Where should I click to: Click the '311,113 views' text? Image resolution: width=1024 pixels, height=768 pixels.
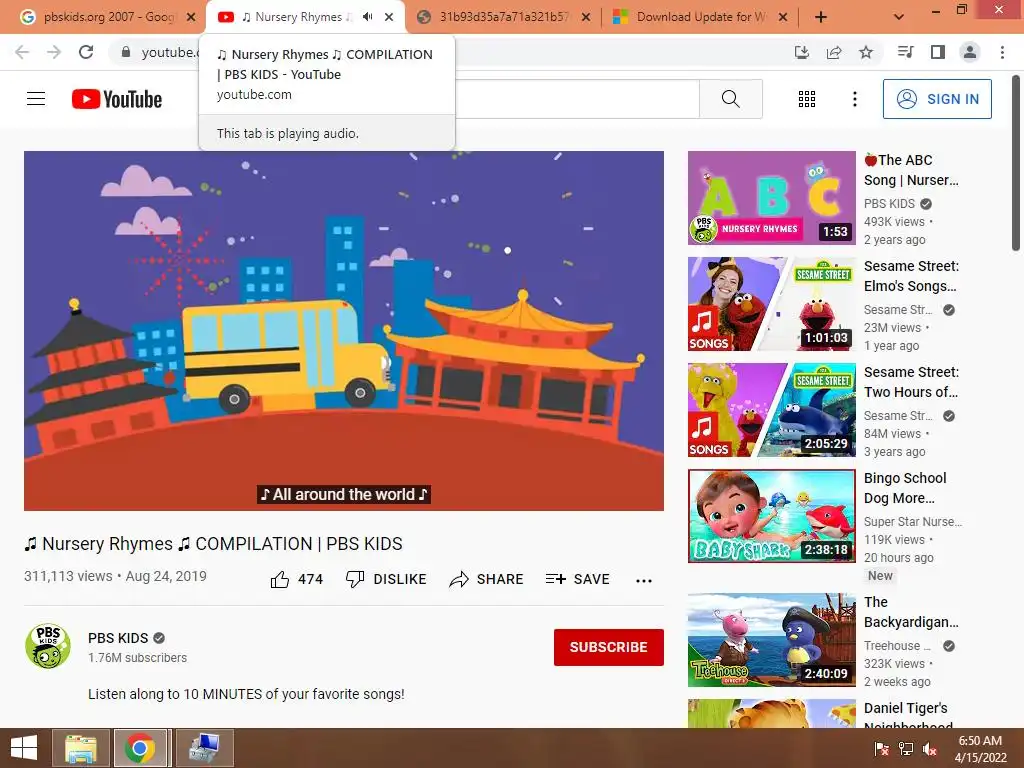coord(68,576)
